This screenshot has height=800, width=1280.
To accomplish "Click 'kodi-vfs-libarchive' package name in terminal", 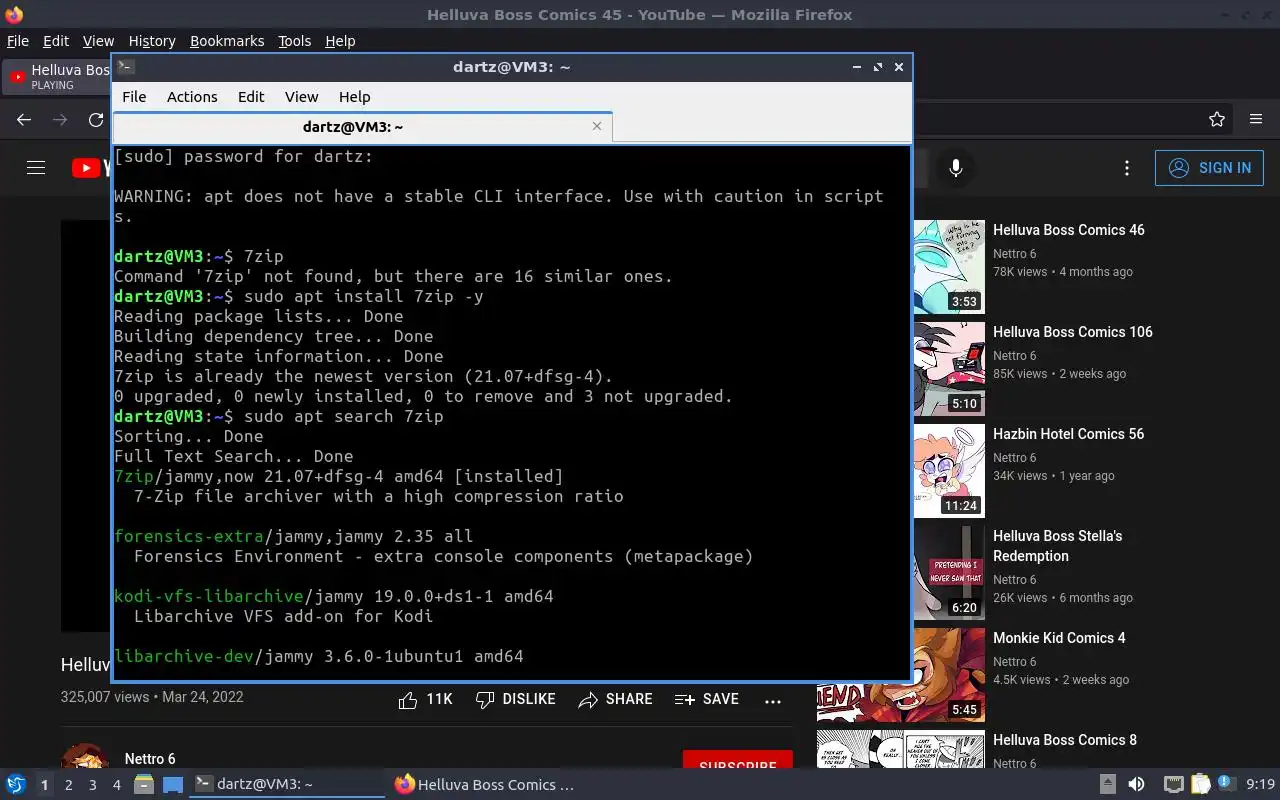I will (209, 596).
